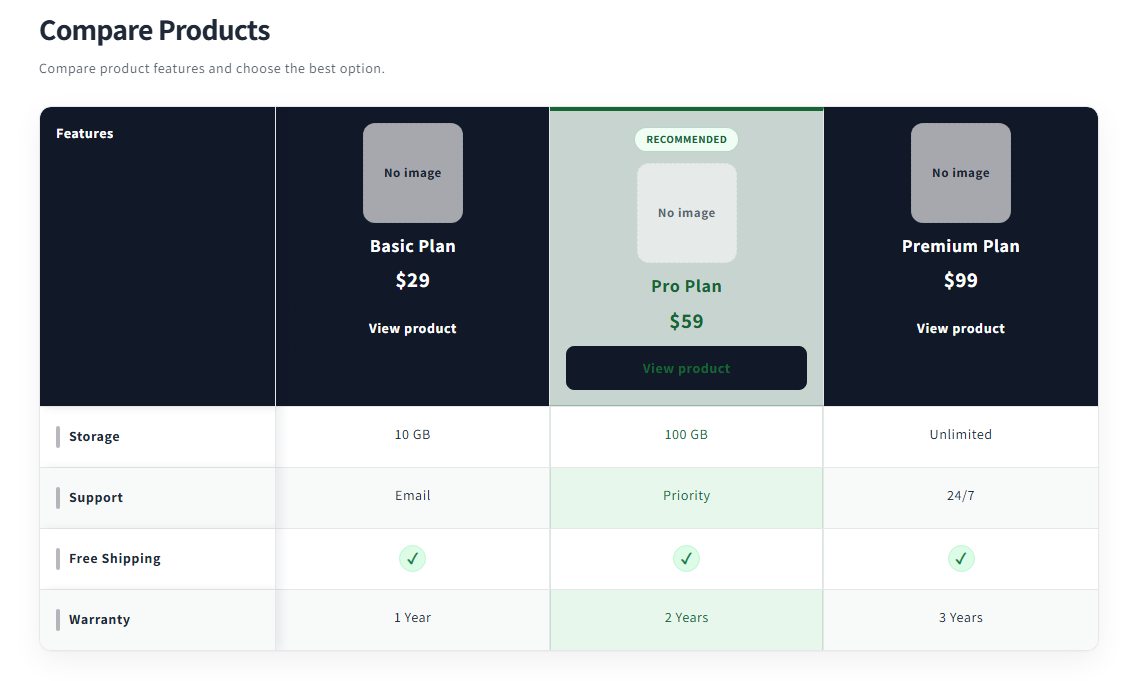Select the Free Shipping row label
This screenshot has height=681, width=1132.
pyautogui.click(x=115, y=558)
